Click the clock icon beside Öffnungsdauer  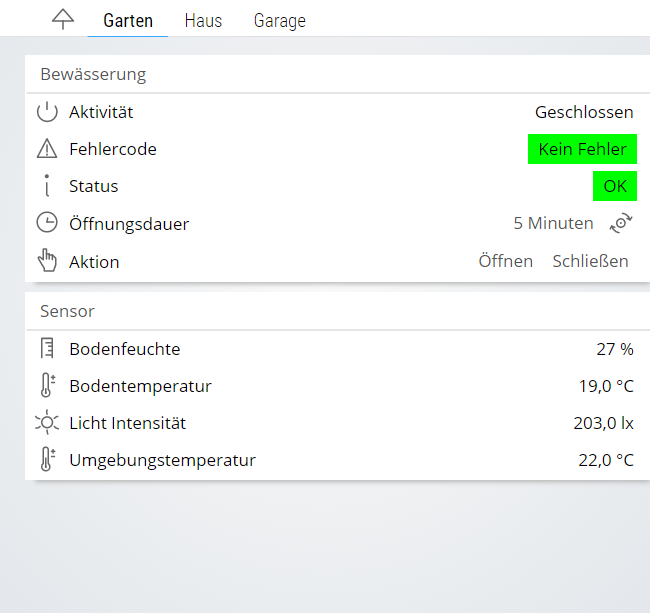coord(47,223)
